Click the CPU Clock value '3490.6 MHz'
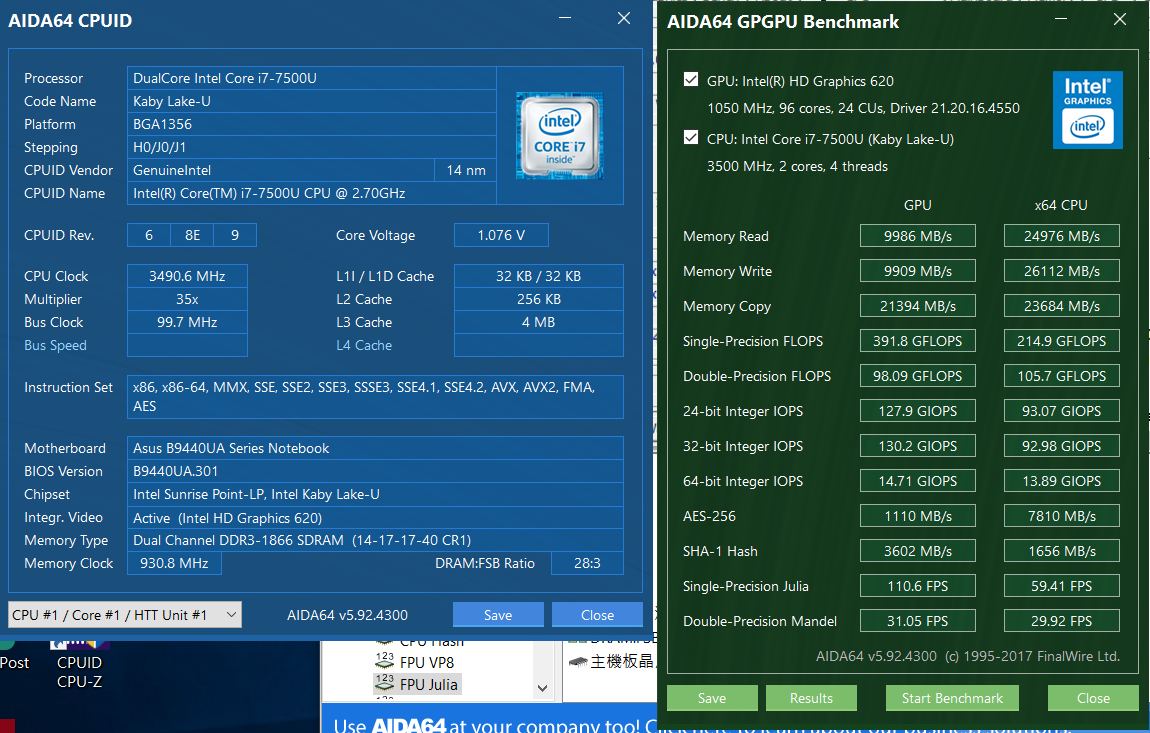Image resolution: width=1150 pixels, height=733 pixels. [187, 276]
